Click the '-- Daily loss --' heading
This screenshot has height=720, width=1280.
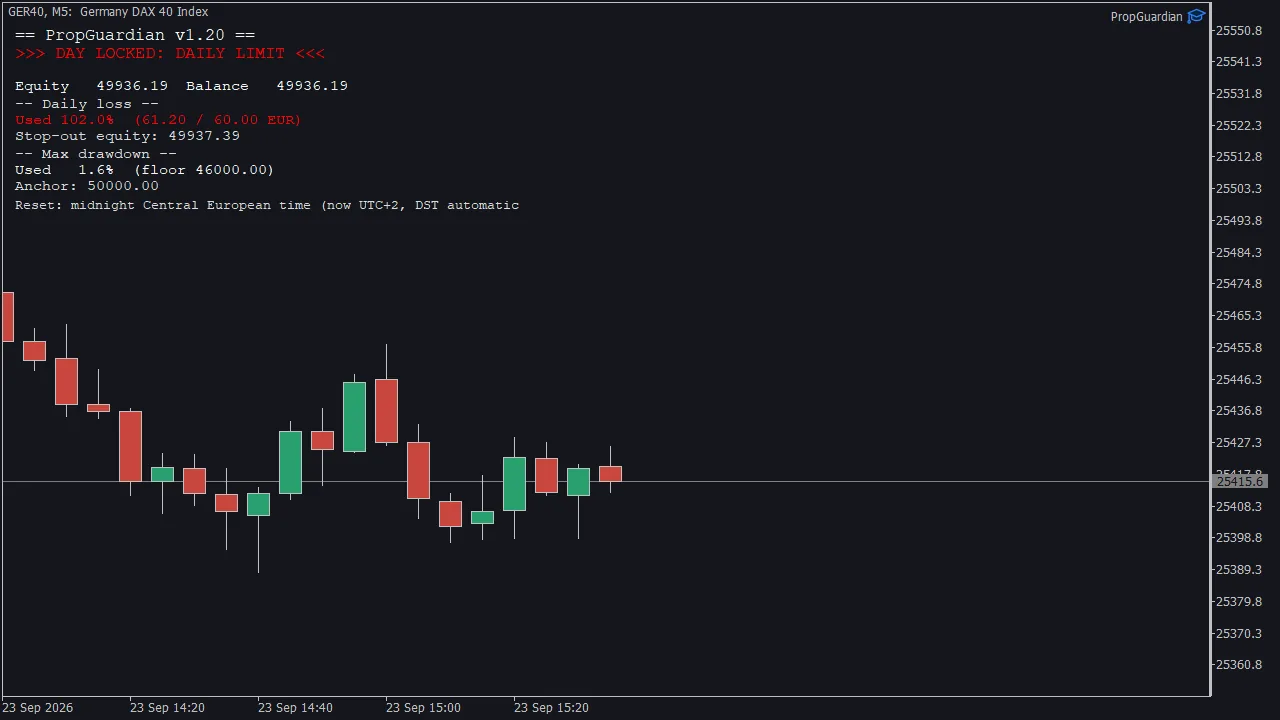point(87,104)
